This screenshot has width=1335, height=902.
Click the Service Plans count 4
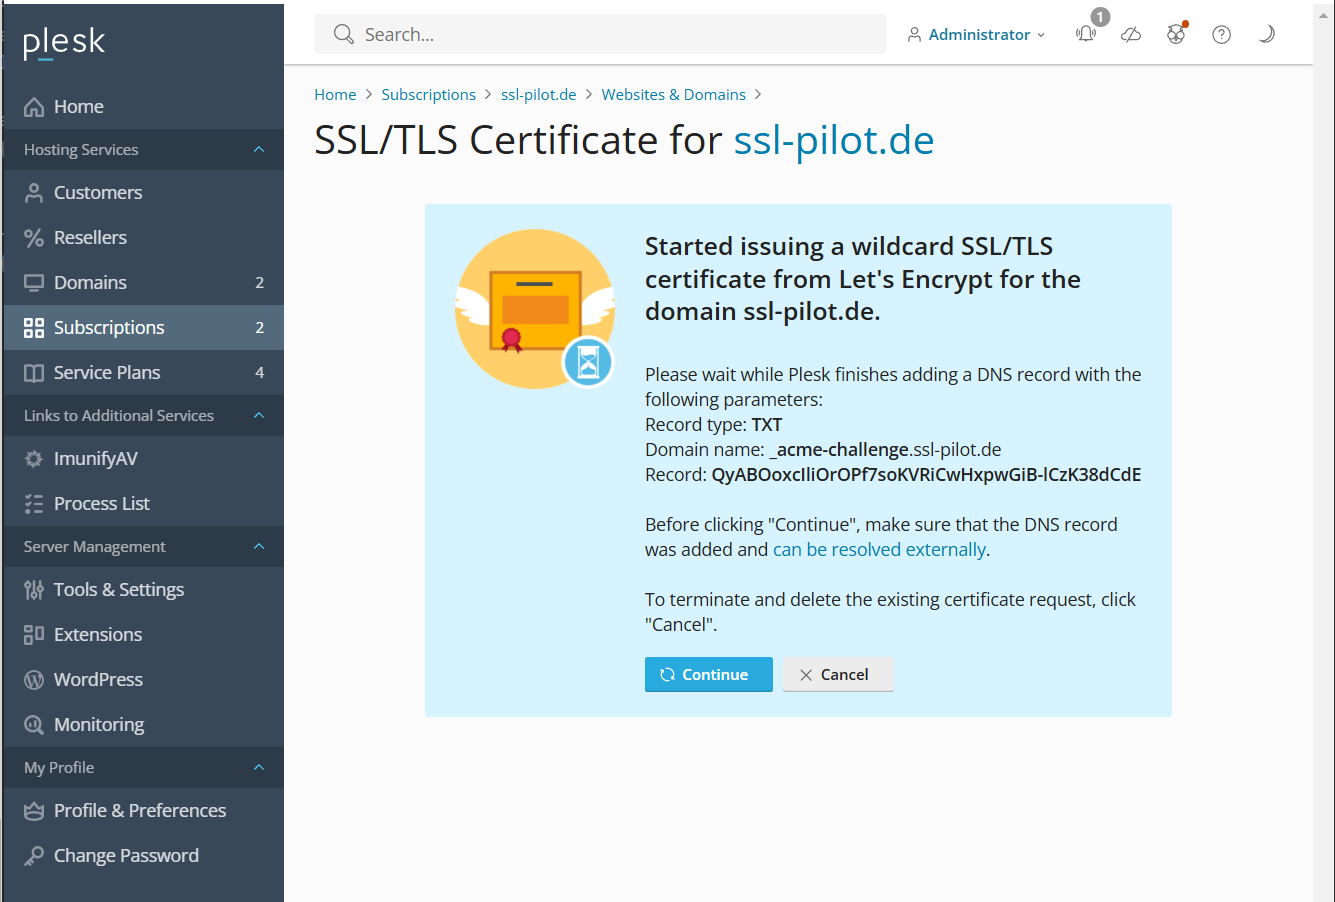pyautogui.click(x=260, y=373)
